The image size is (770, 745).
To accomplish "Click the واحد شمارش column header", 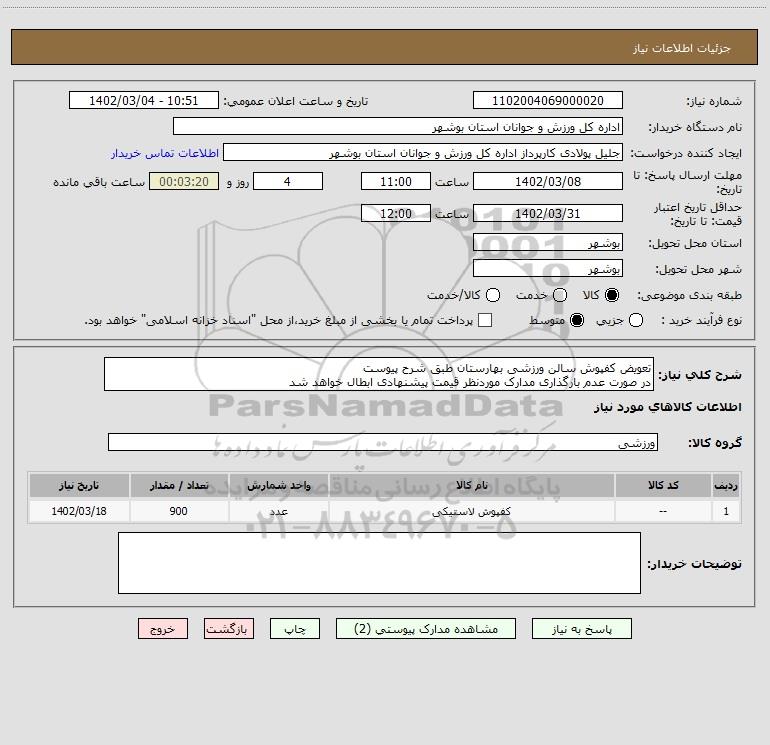I will pyautogui.click(x=278, y=485).
